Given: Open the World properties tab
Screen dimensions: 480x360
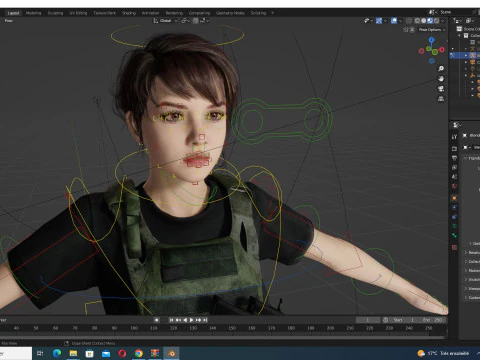Looking at the screenshot, I should 454,186.
